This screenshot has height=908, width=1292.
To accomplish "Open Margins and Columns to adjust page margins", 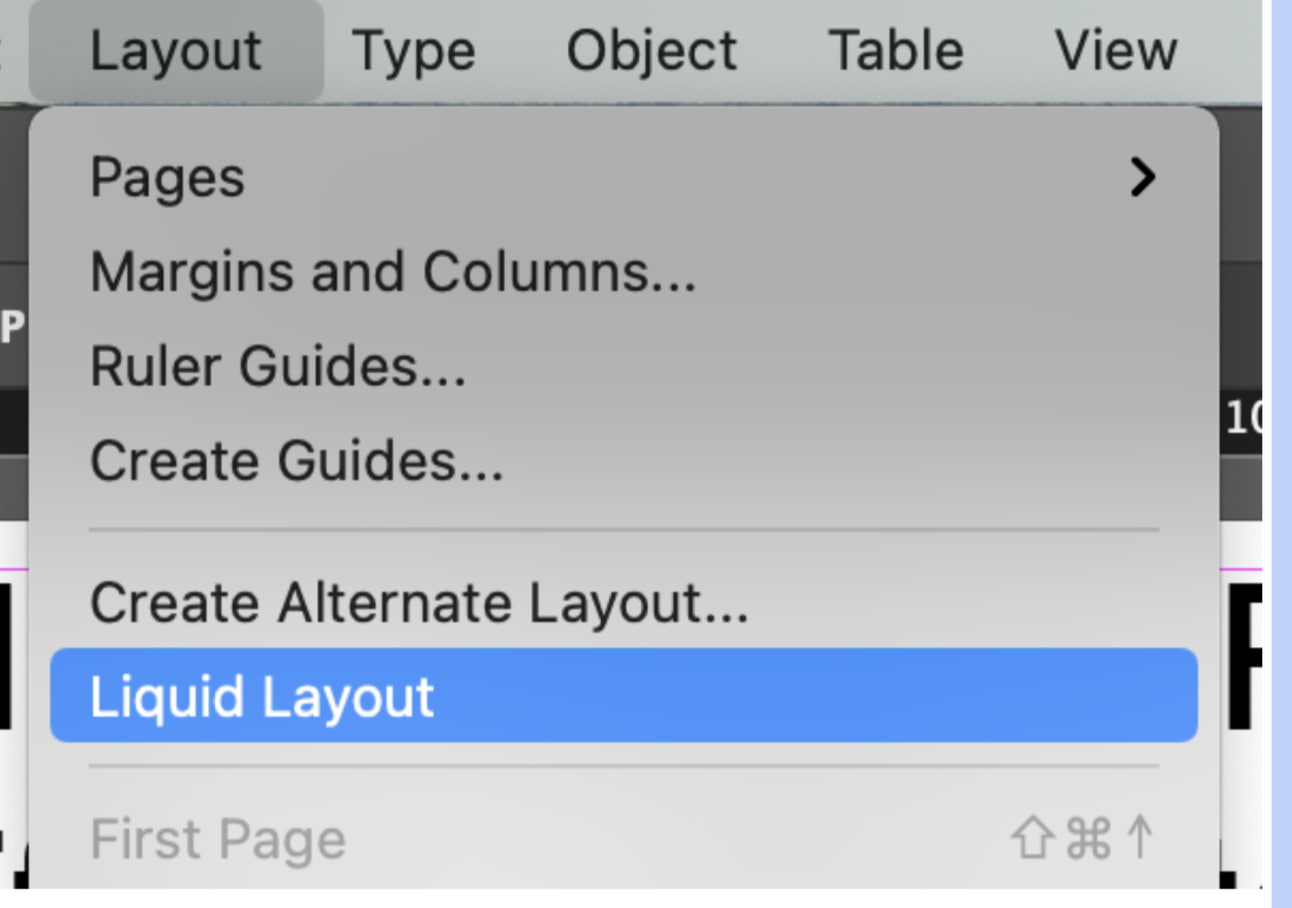I will (x=394, y=271).
